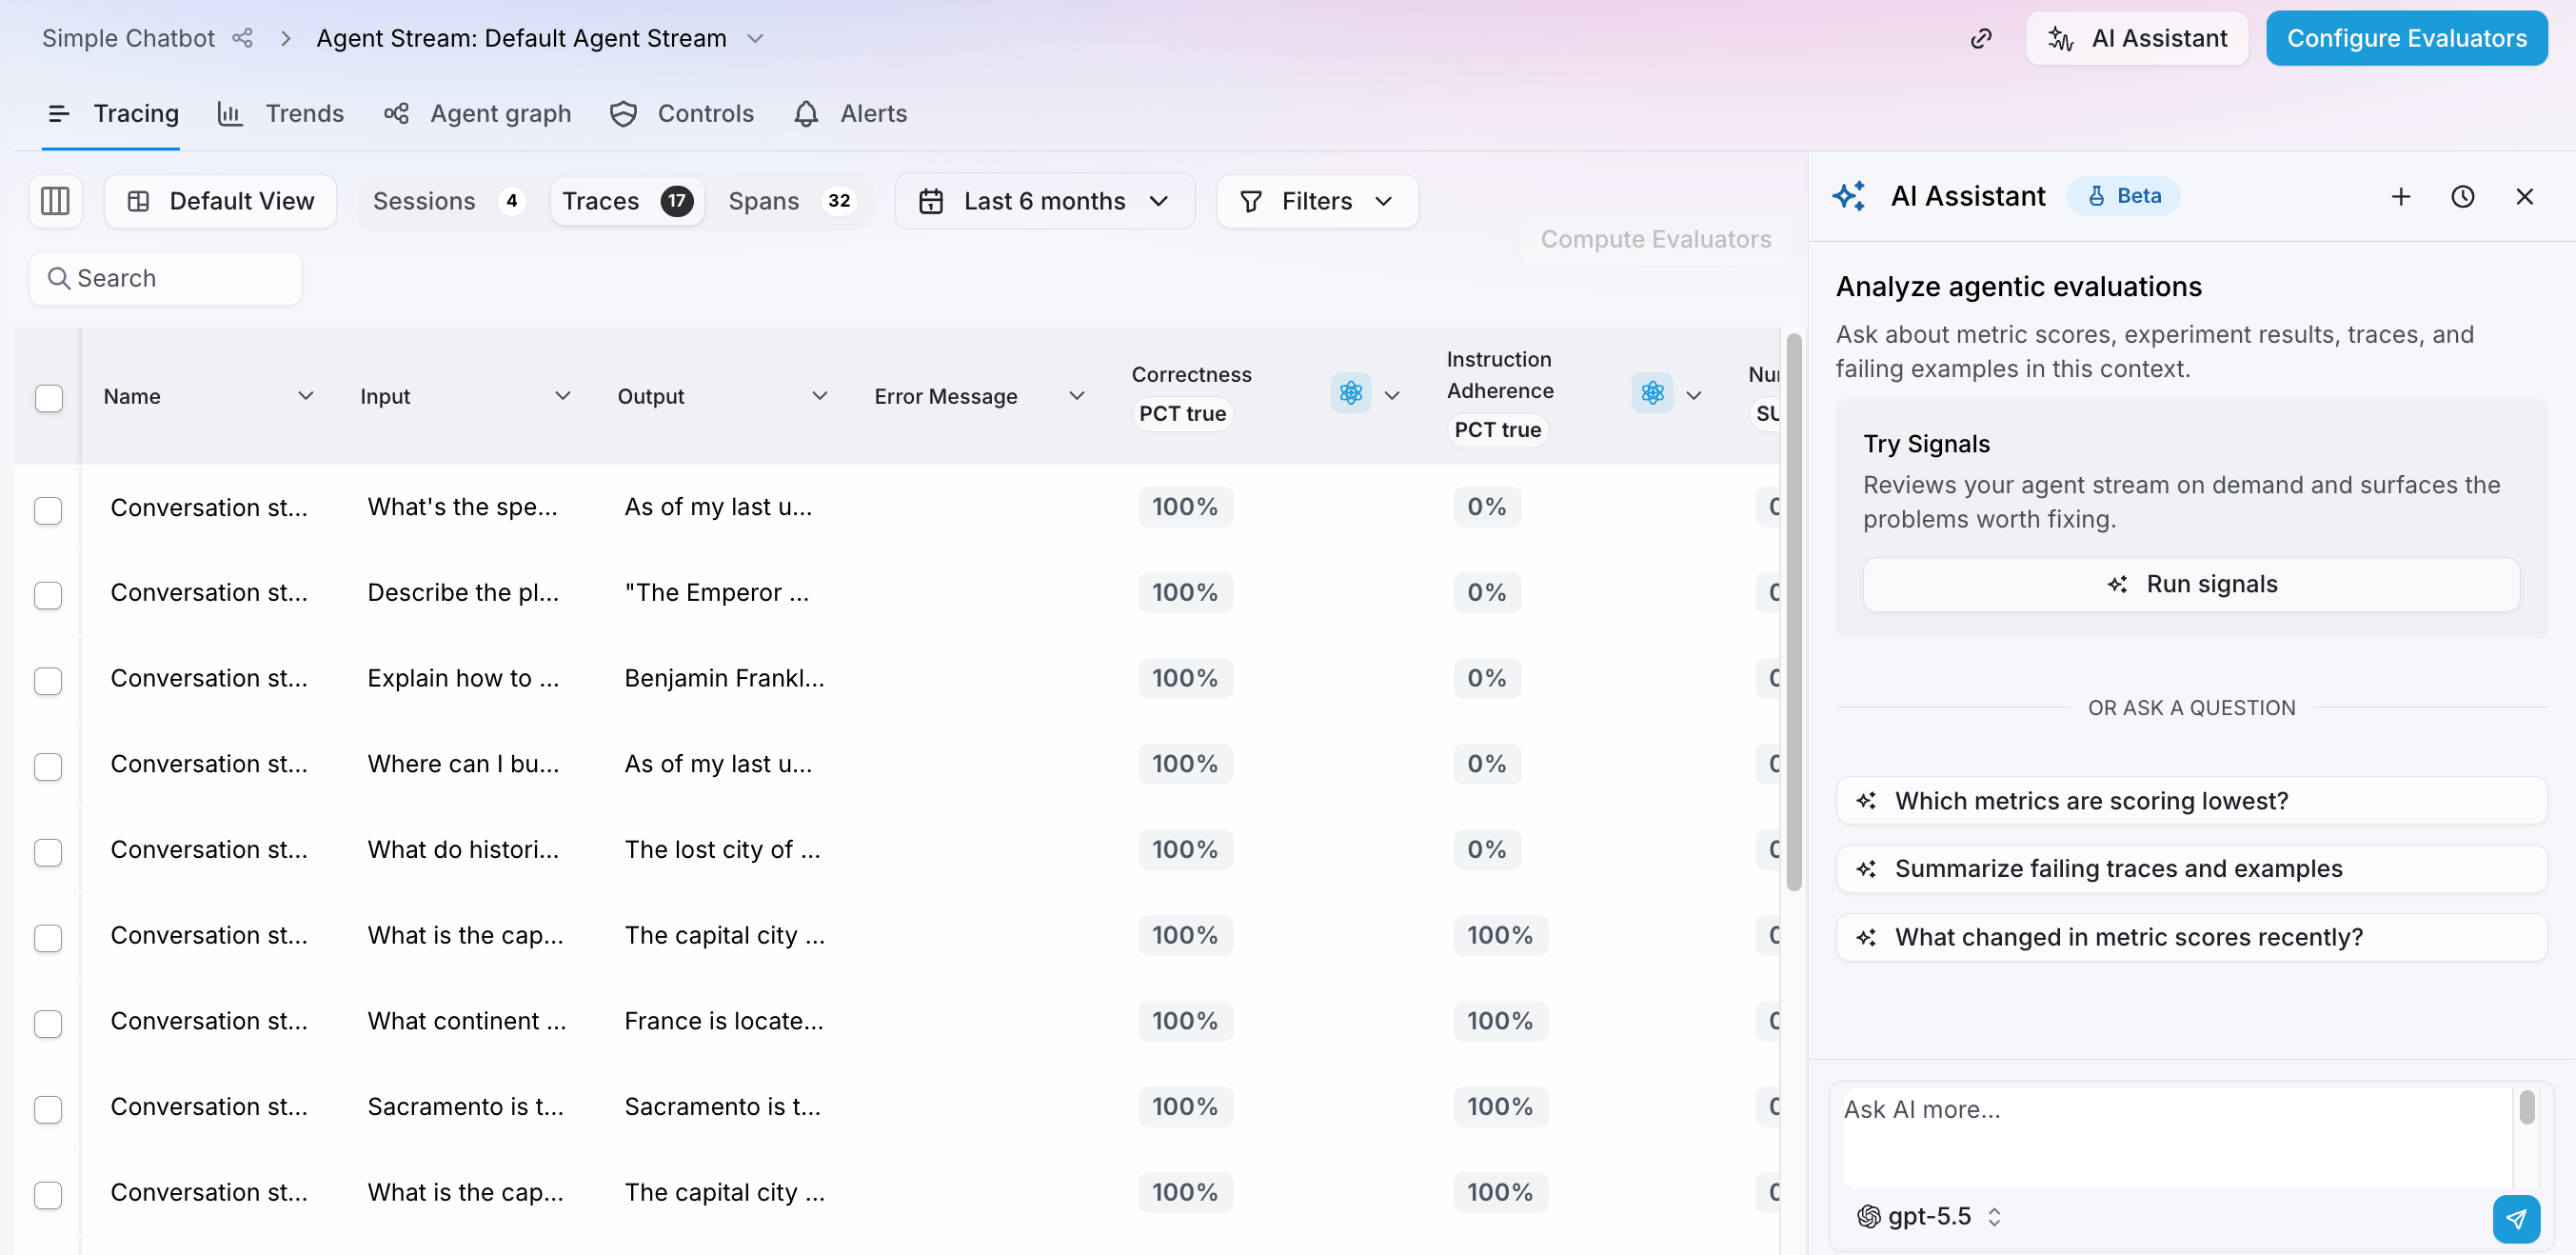Screen dimensions: 2576x1255
Task: Select the Spans tab
Action: click(x=791, y=201)
